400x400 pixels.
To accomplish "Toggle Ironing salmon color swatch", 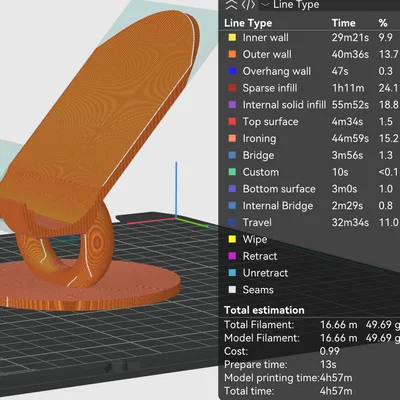I will (x=232, y=138).
